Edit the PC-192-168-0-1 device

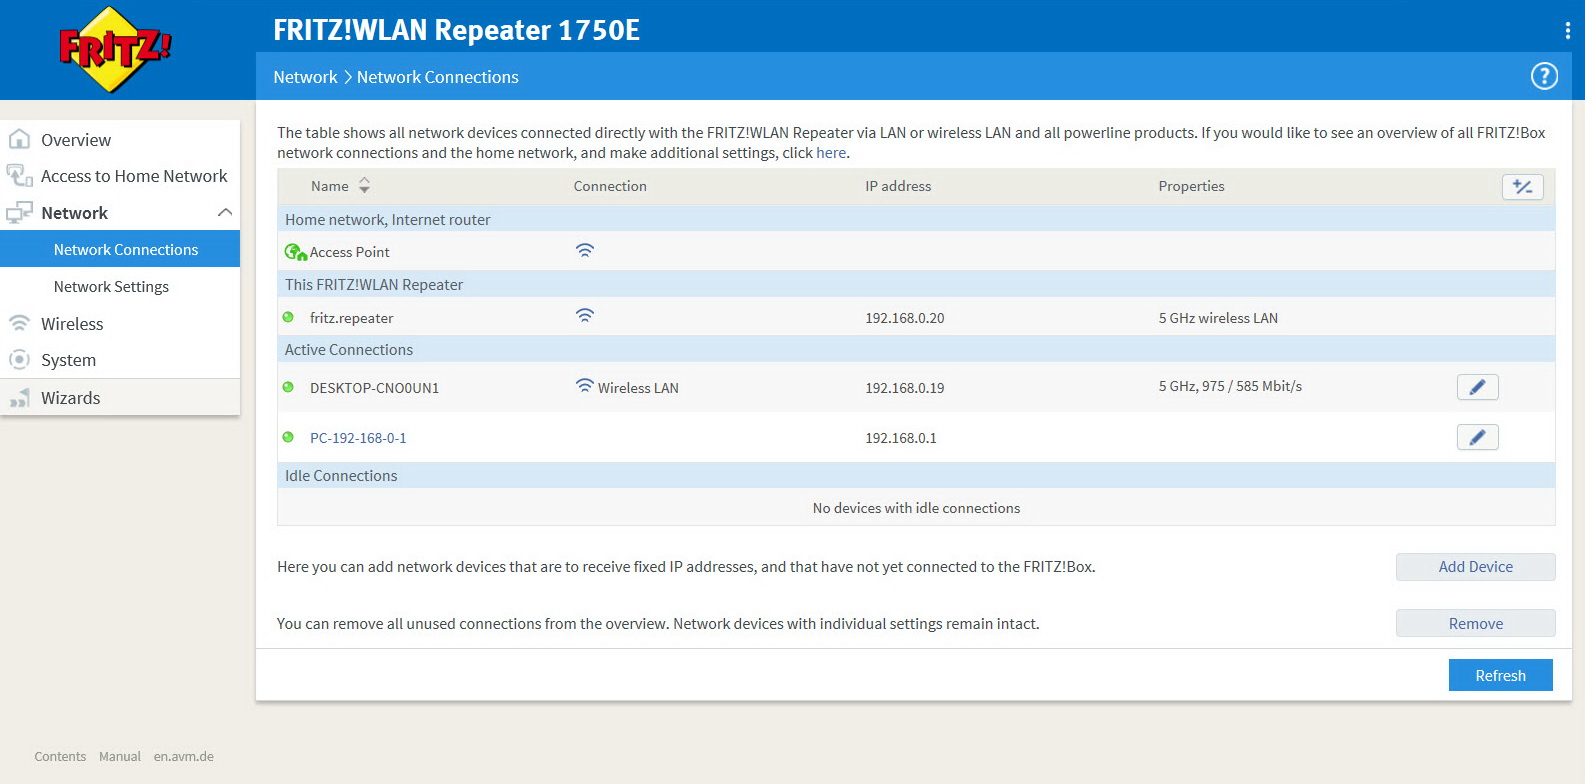click(1477, 437)
